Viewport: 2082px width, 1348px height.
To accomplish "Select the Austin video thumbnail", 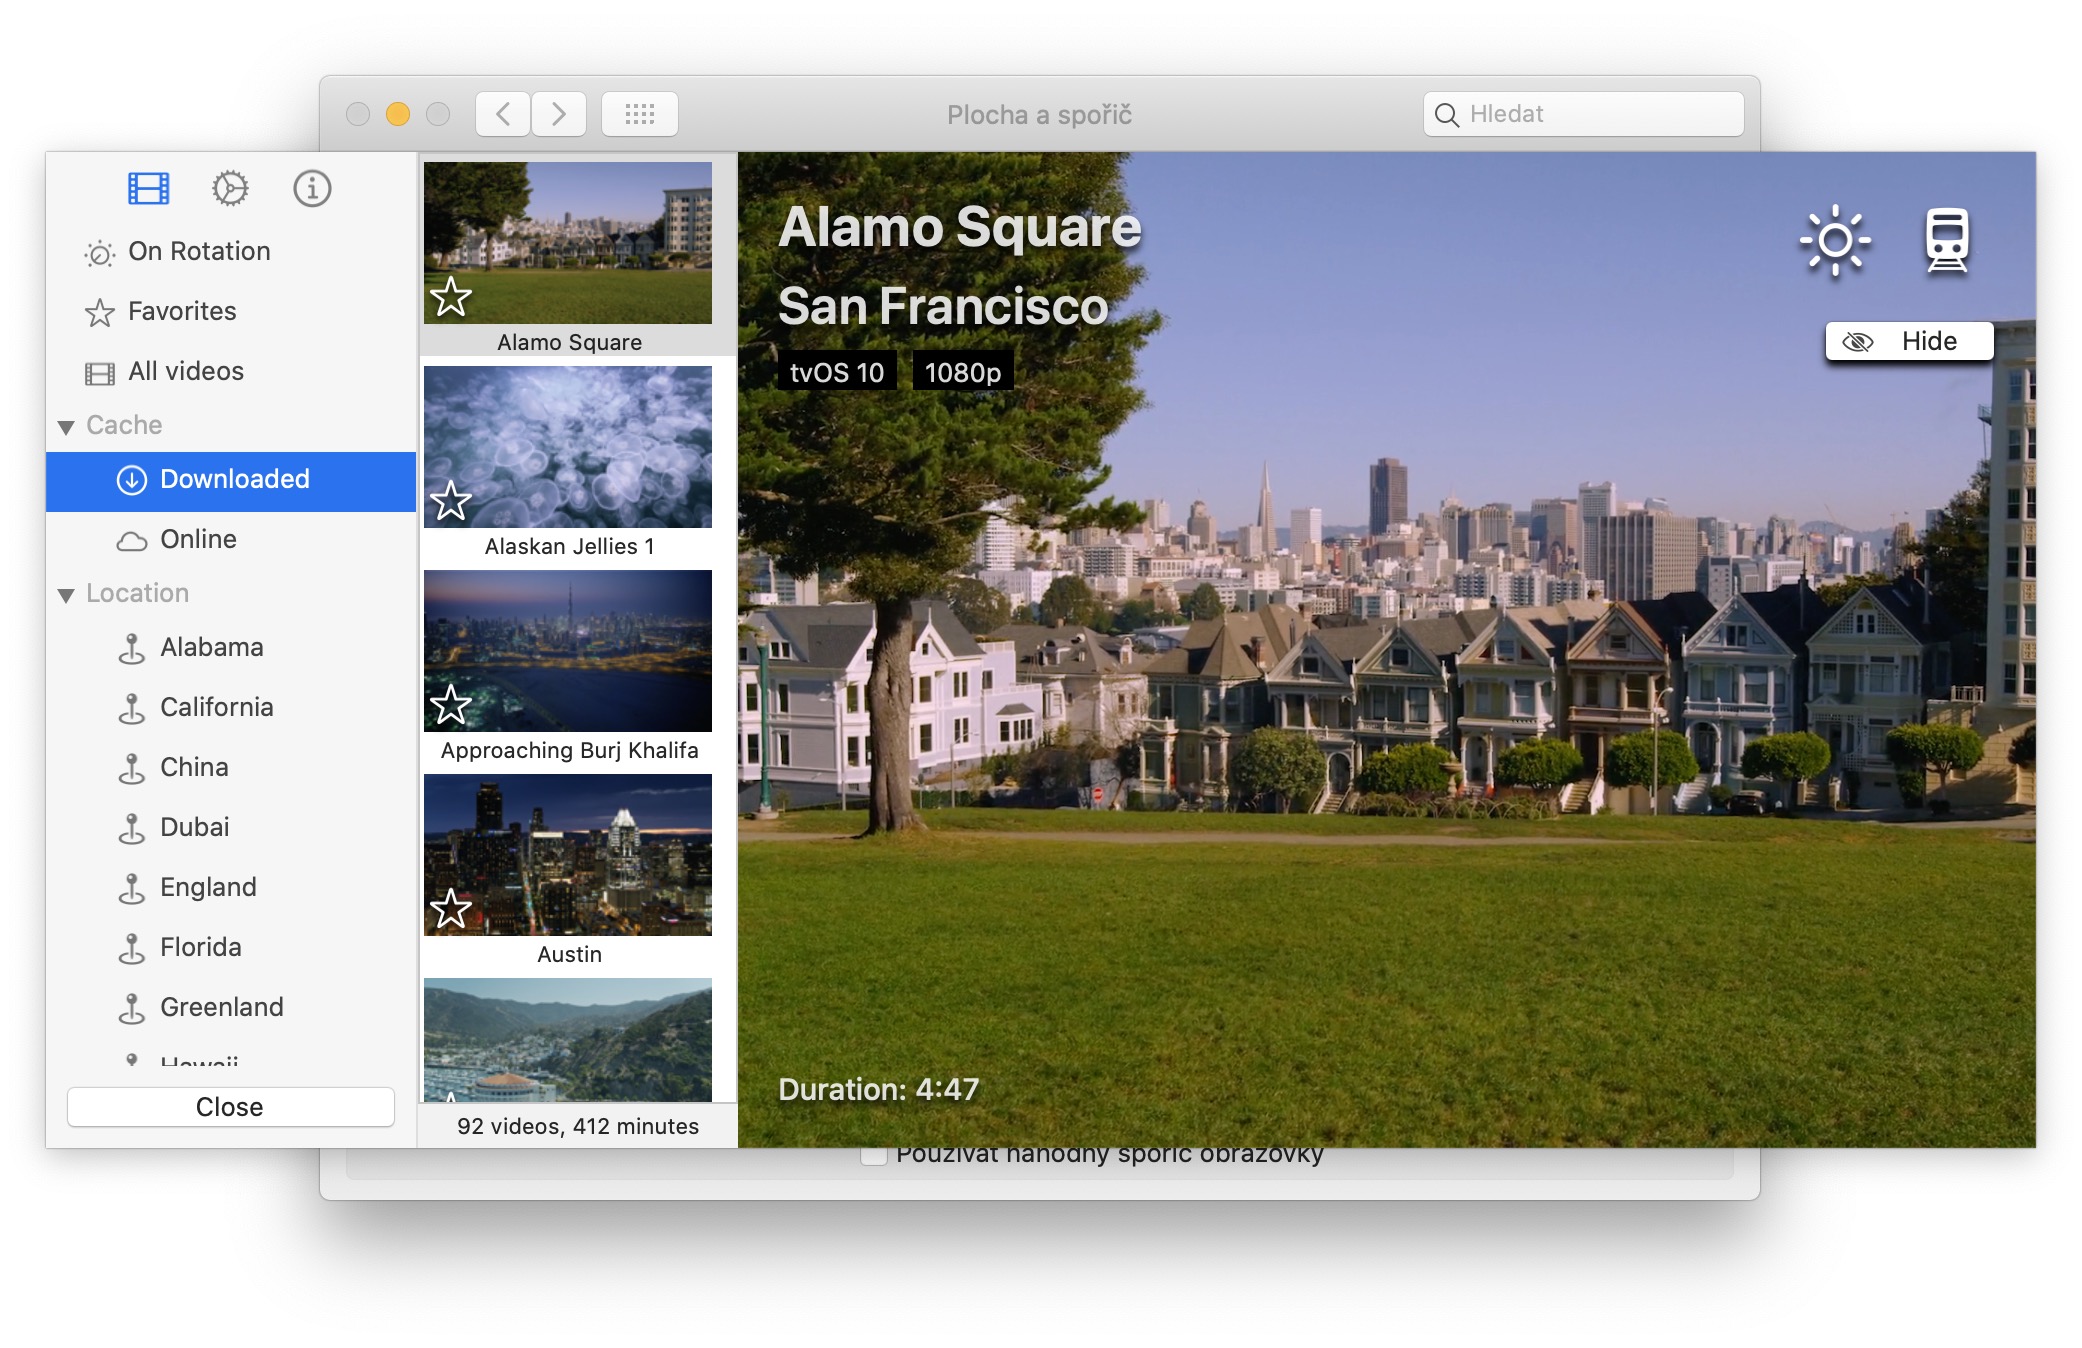I will [568, 855].
